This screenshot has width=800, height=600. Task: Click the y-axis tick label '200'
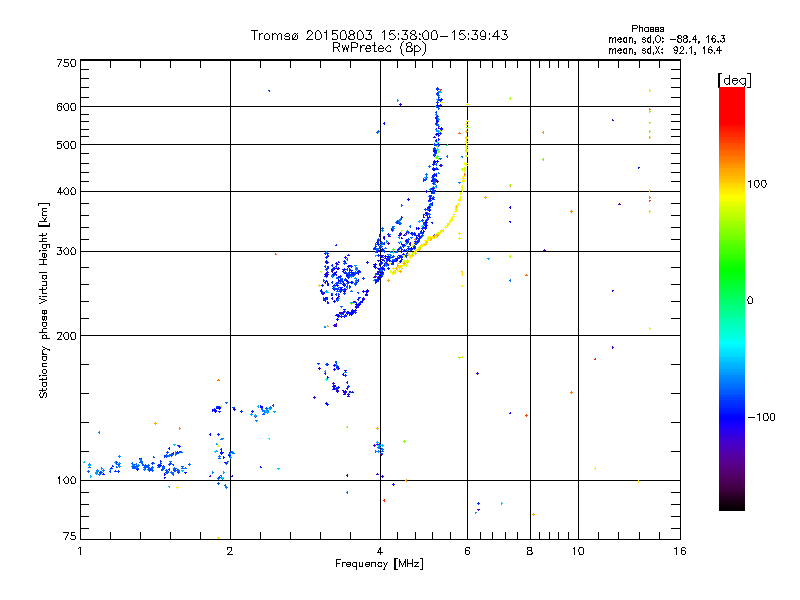point(66,336)
